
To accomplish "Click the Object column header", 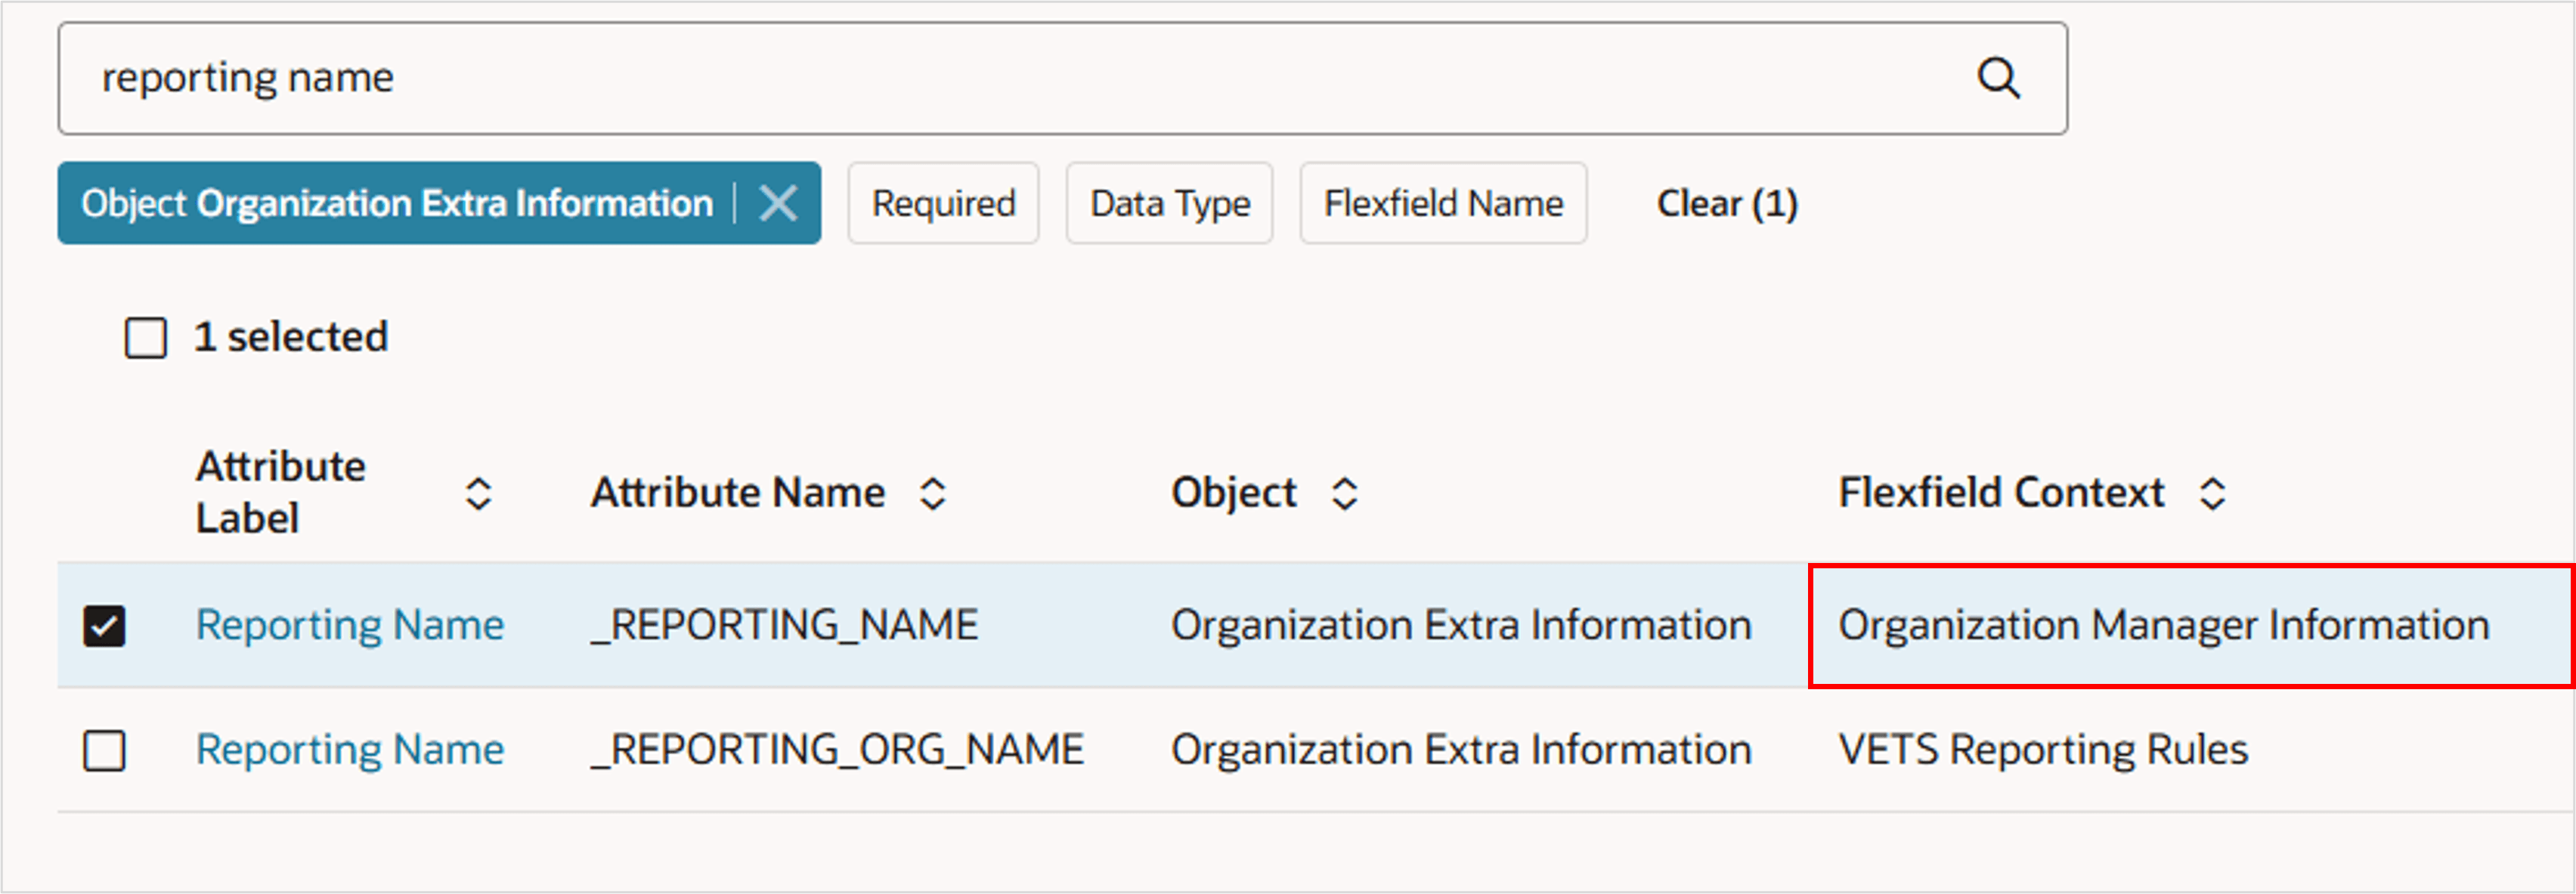I will [x=1234, y=492].
